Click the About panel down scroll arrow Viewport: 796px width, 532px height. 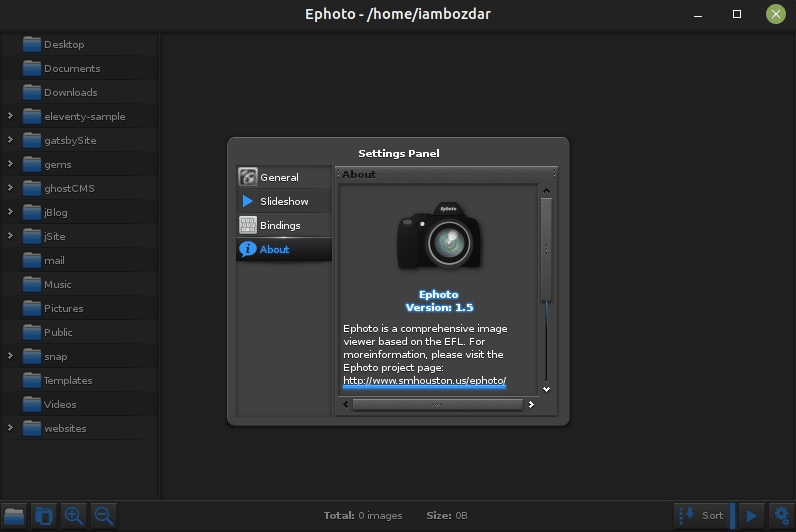[546, 389]
